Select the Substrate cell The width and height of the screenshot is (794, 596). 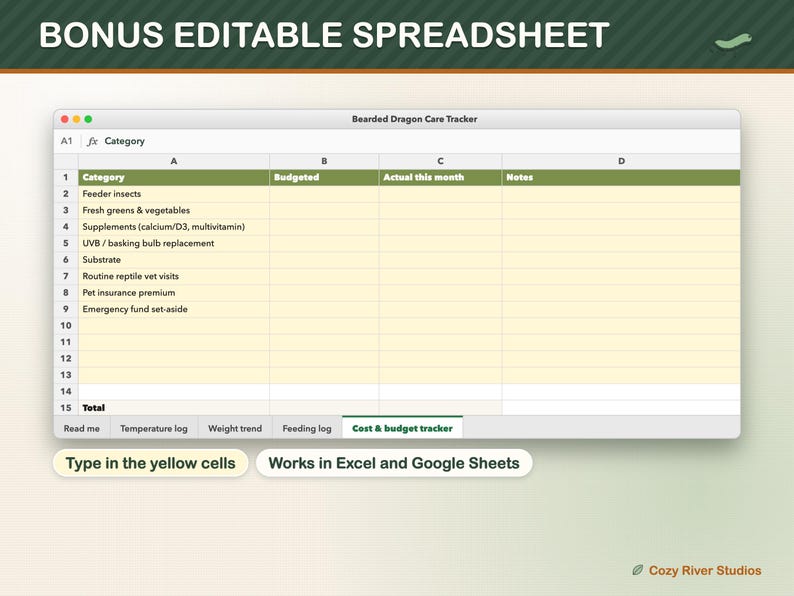pyautogui.click(x=174, y=260)
